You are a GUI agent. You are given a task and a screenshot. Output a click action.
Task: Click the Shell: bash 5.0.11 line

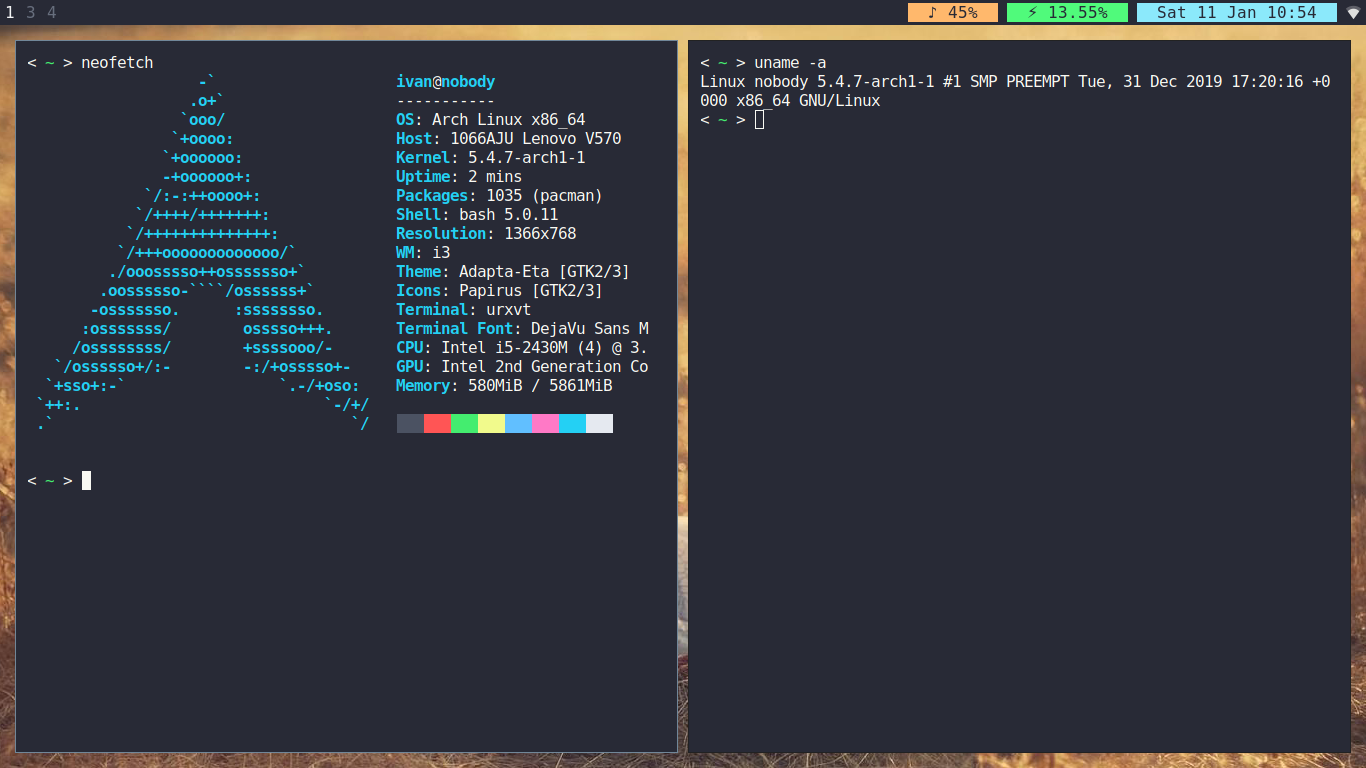[x=477, y=215]
